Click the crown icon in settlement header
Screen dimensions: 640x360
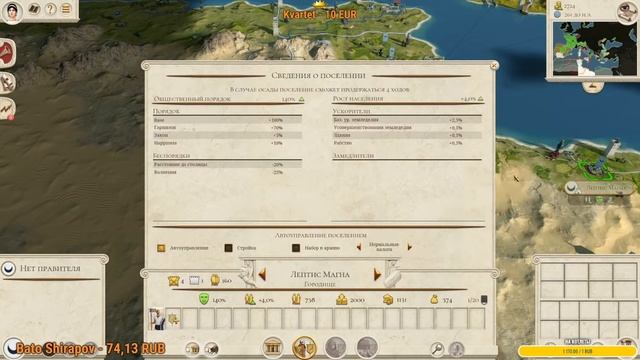(x=174, y=281)
